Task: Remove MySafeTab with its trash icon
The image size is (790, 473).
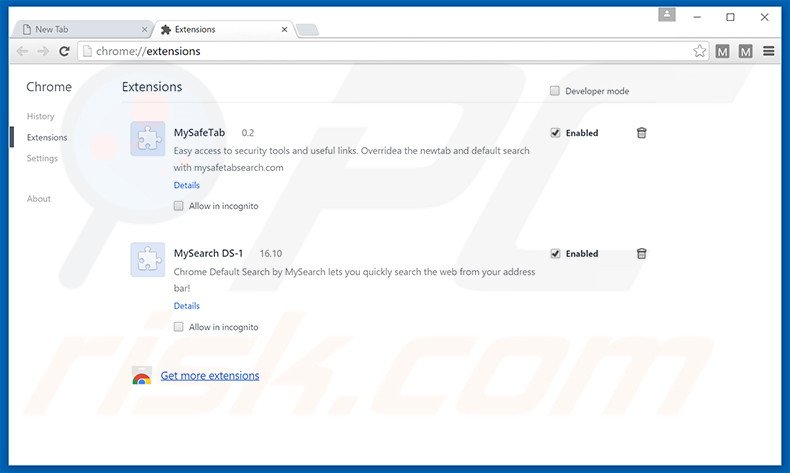Action: [x=641, y=132]
